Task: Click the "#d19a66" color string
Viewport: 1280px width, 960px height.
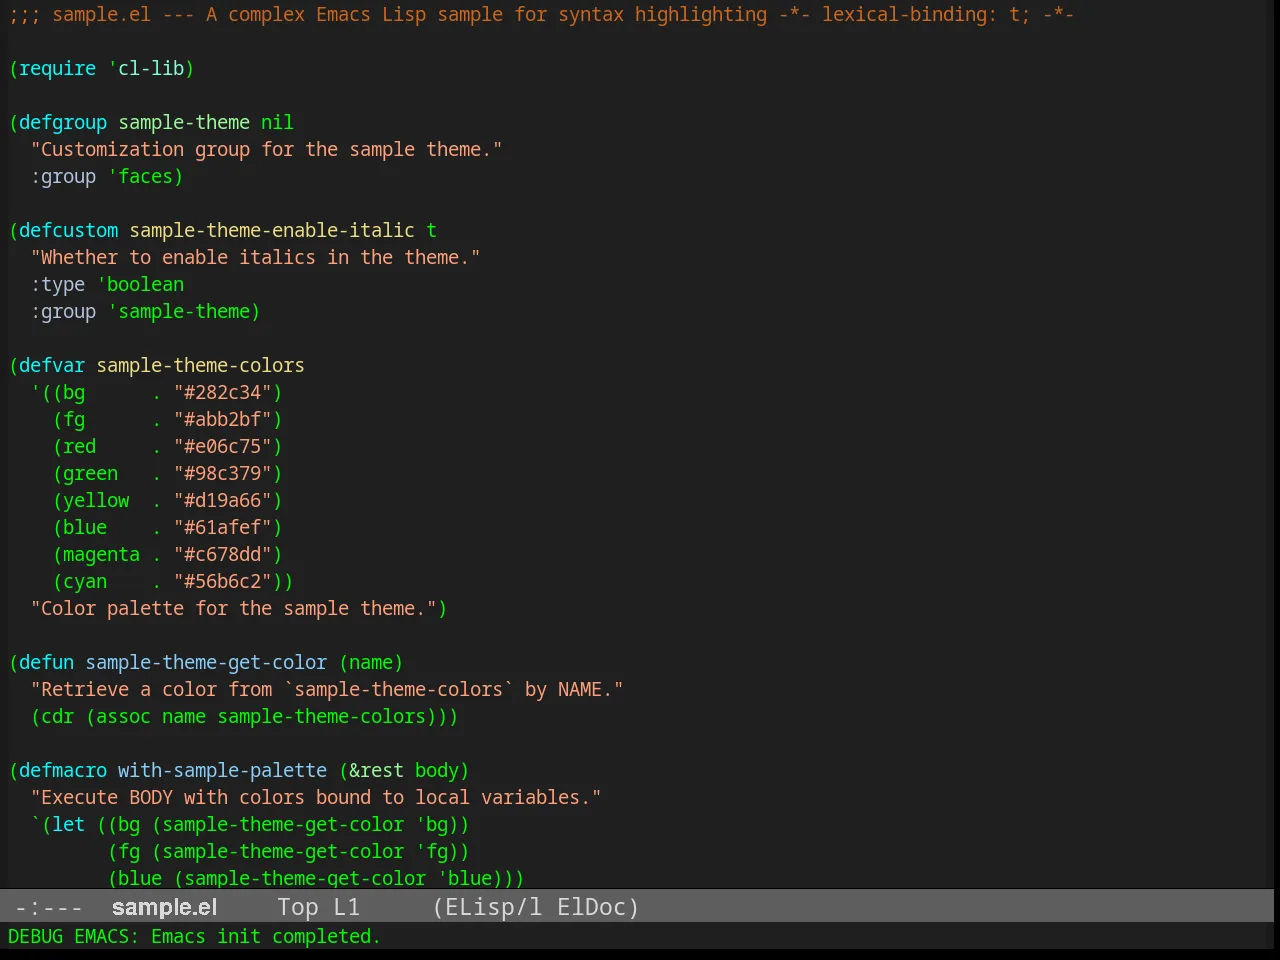Action: point(223,500)
